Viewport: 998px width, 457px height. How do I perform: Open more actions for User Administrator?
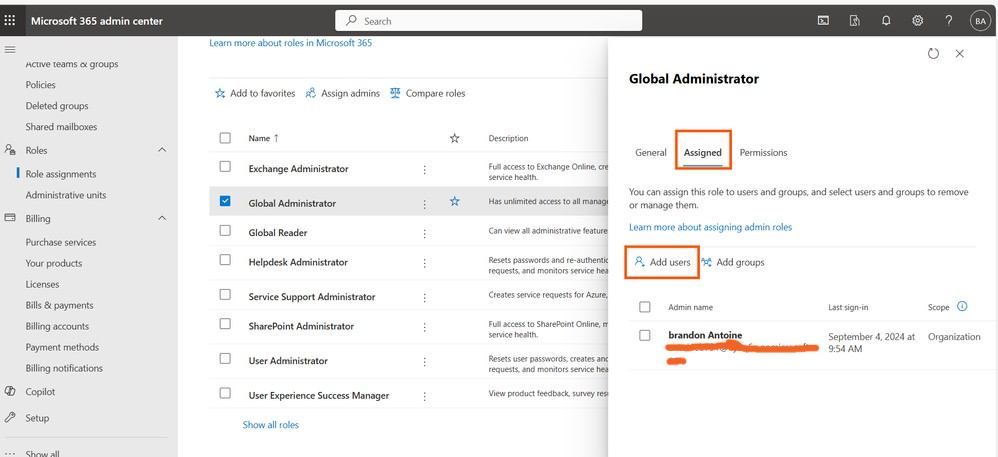tap(425, 362)
